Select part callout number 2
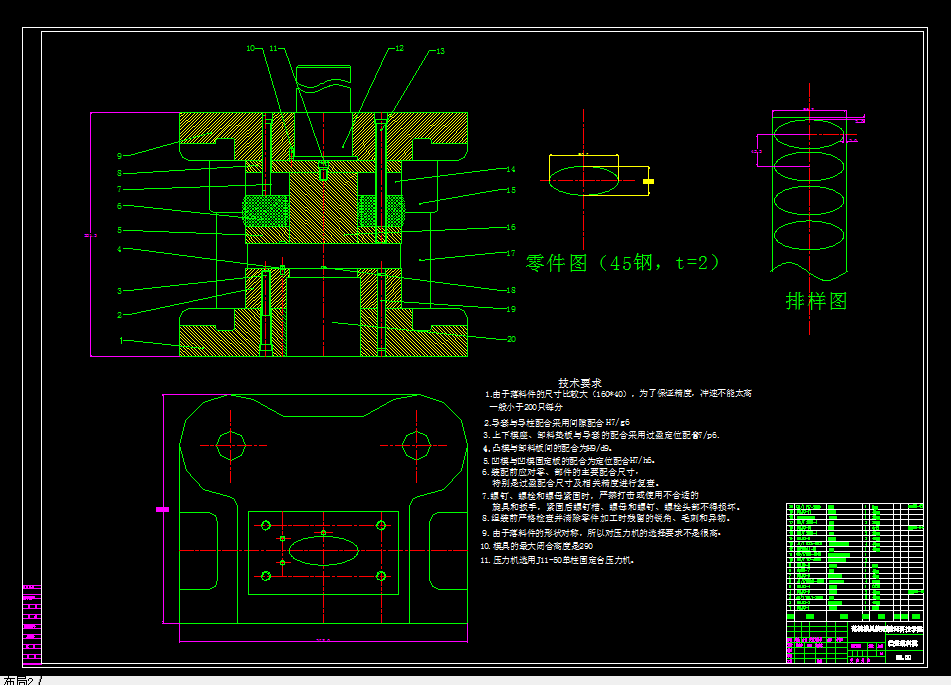The height and width of the screenshot is (685, 951). click(119, 315)
